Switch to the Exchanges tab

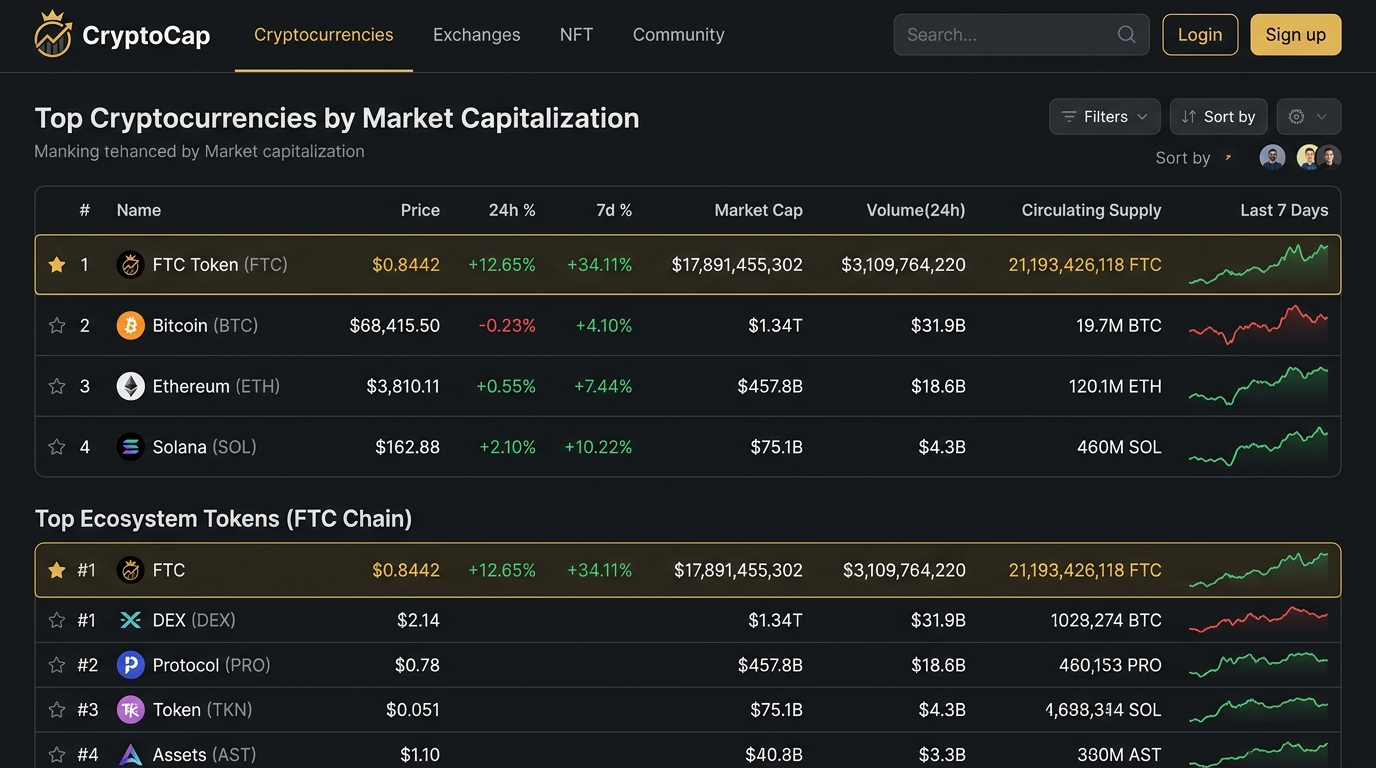[x=477, y=35]
